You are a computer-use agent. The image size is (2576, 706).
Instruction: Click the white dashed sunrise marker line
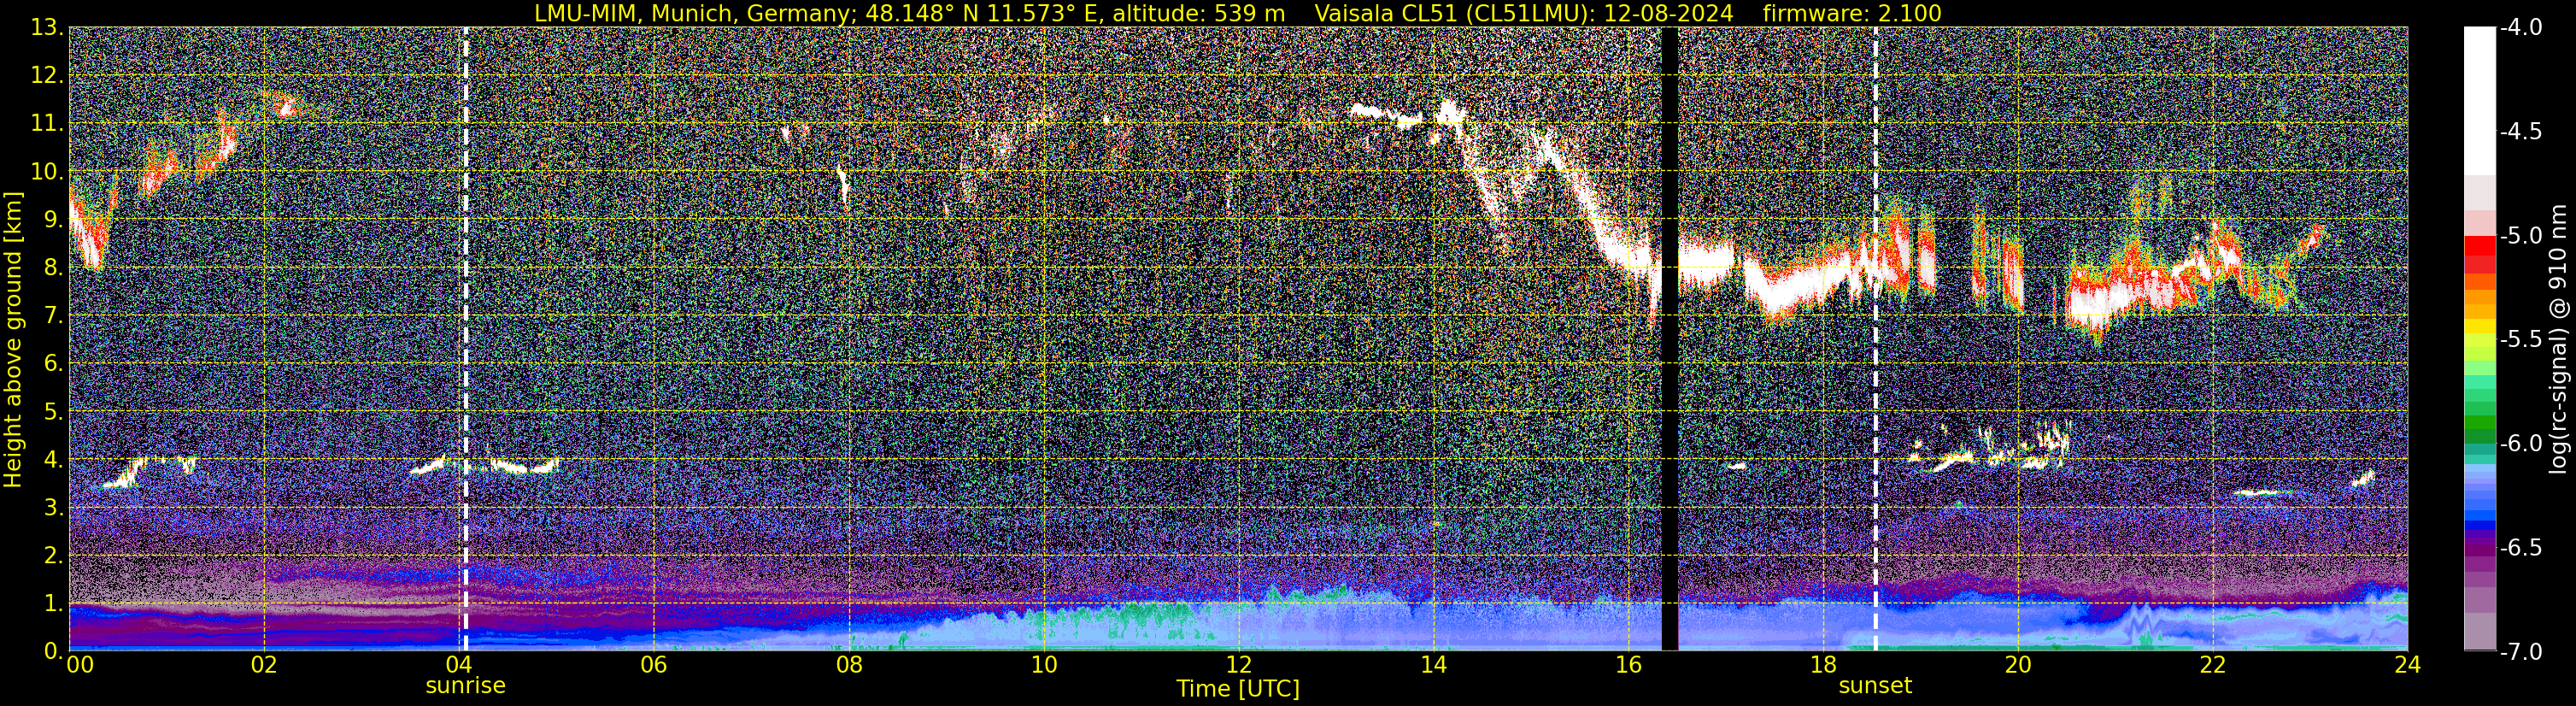point(466,339)
